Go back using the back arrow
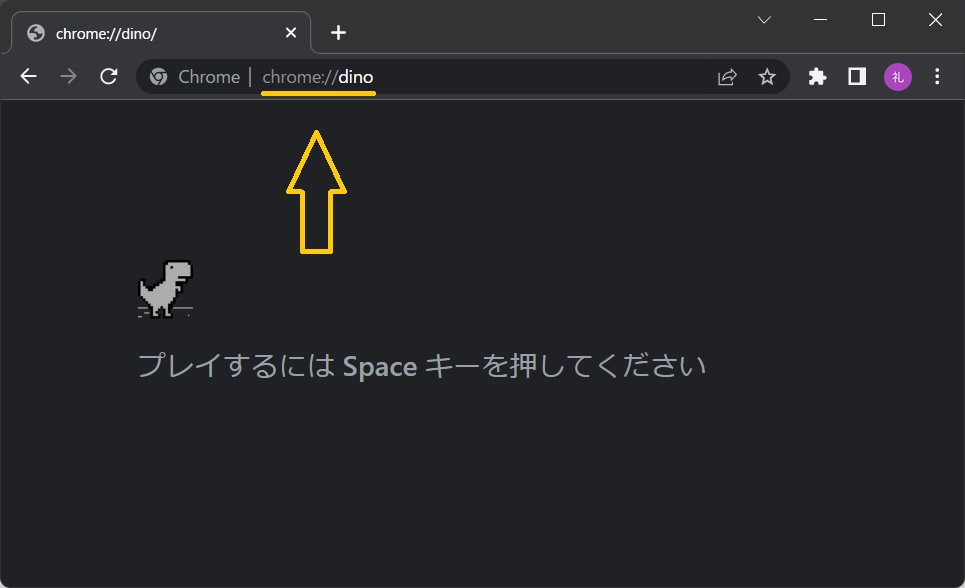The width and height of the screenshot is (965, 588). [x=28, y=76]
